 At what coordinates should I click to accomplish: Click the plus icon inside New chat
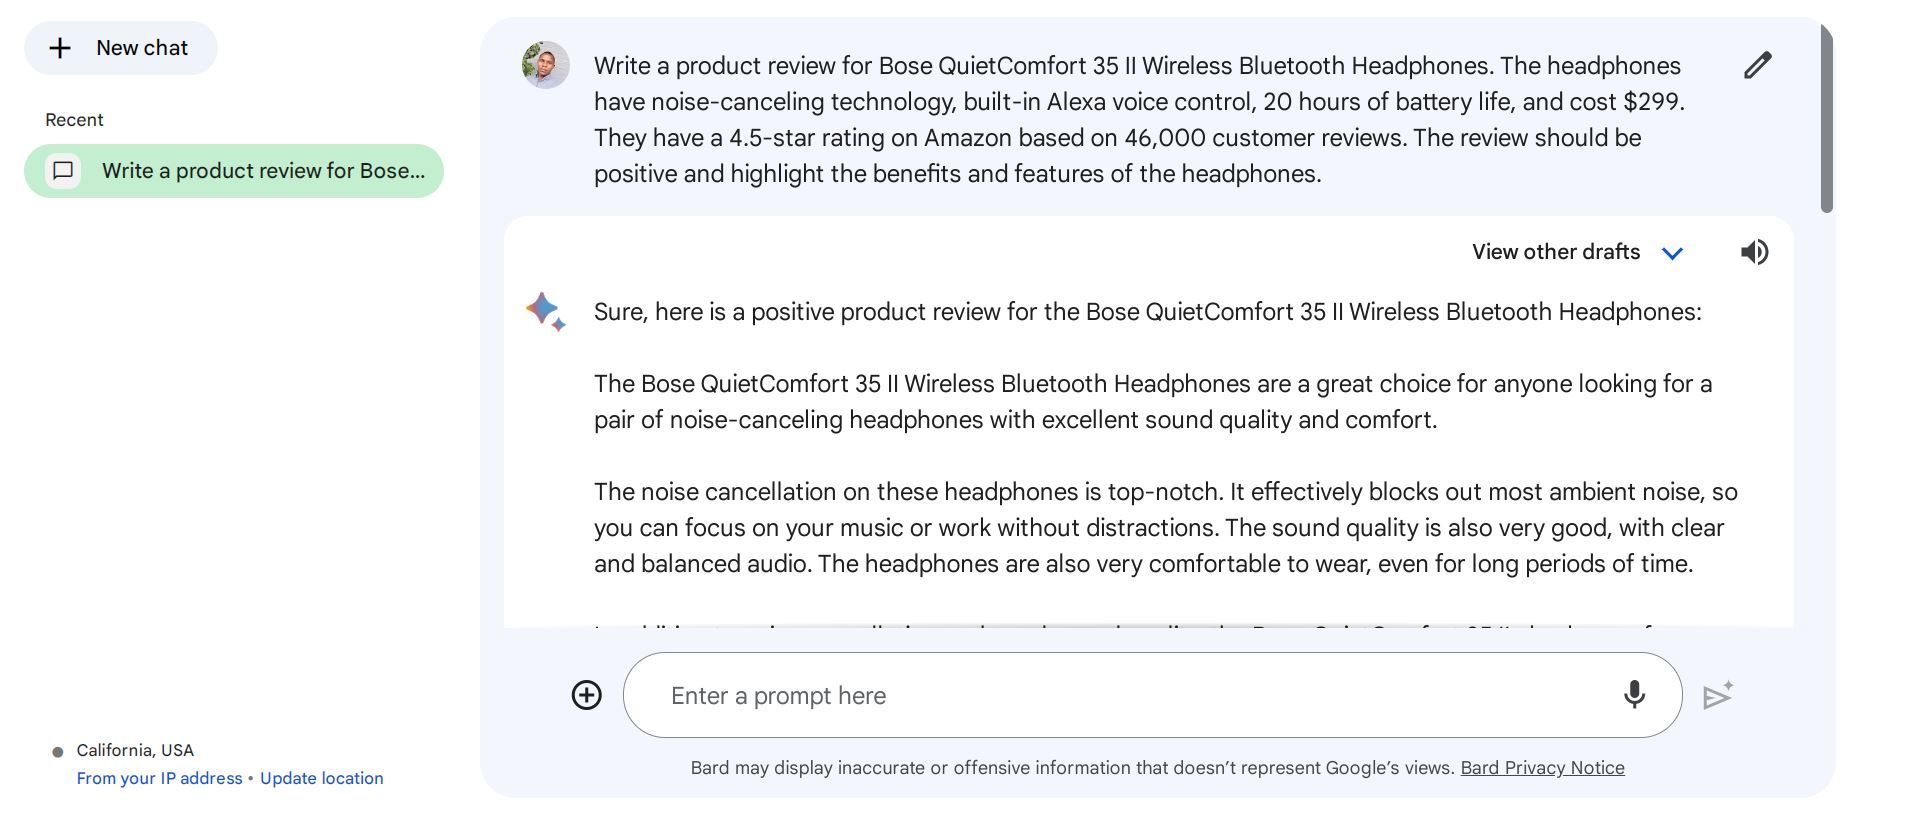[62, 47]
